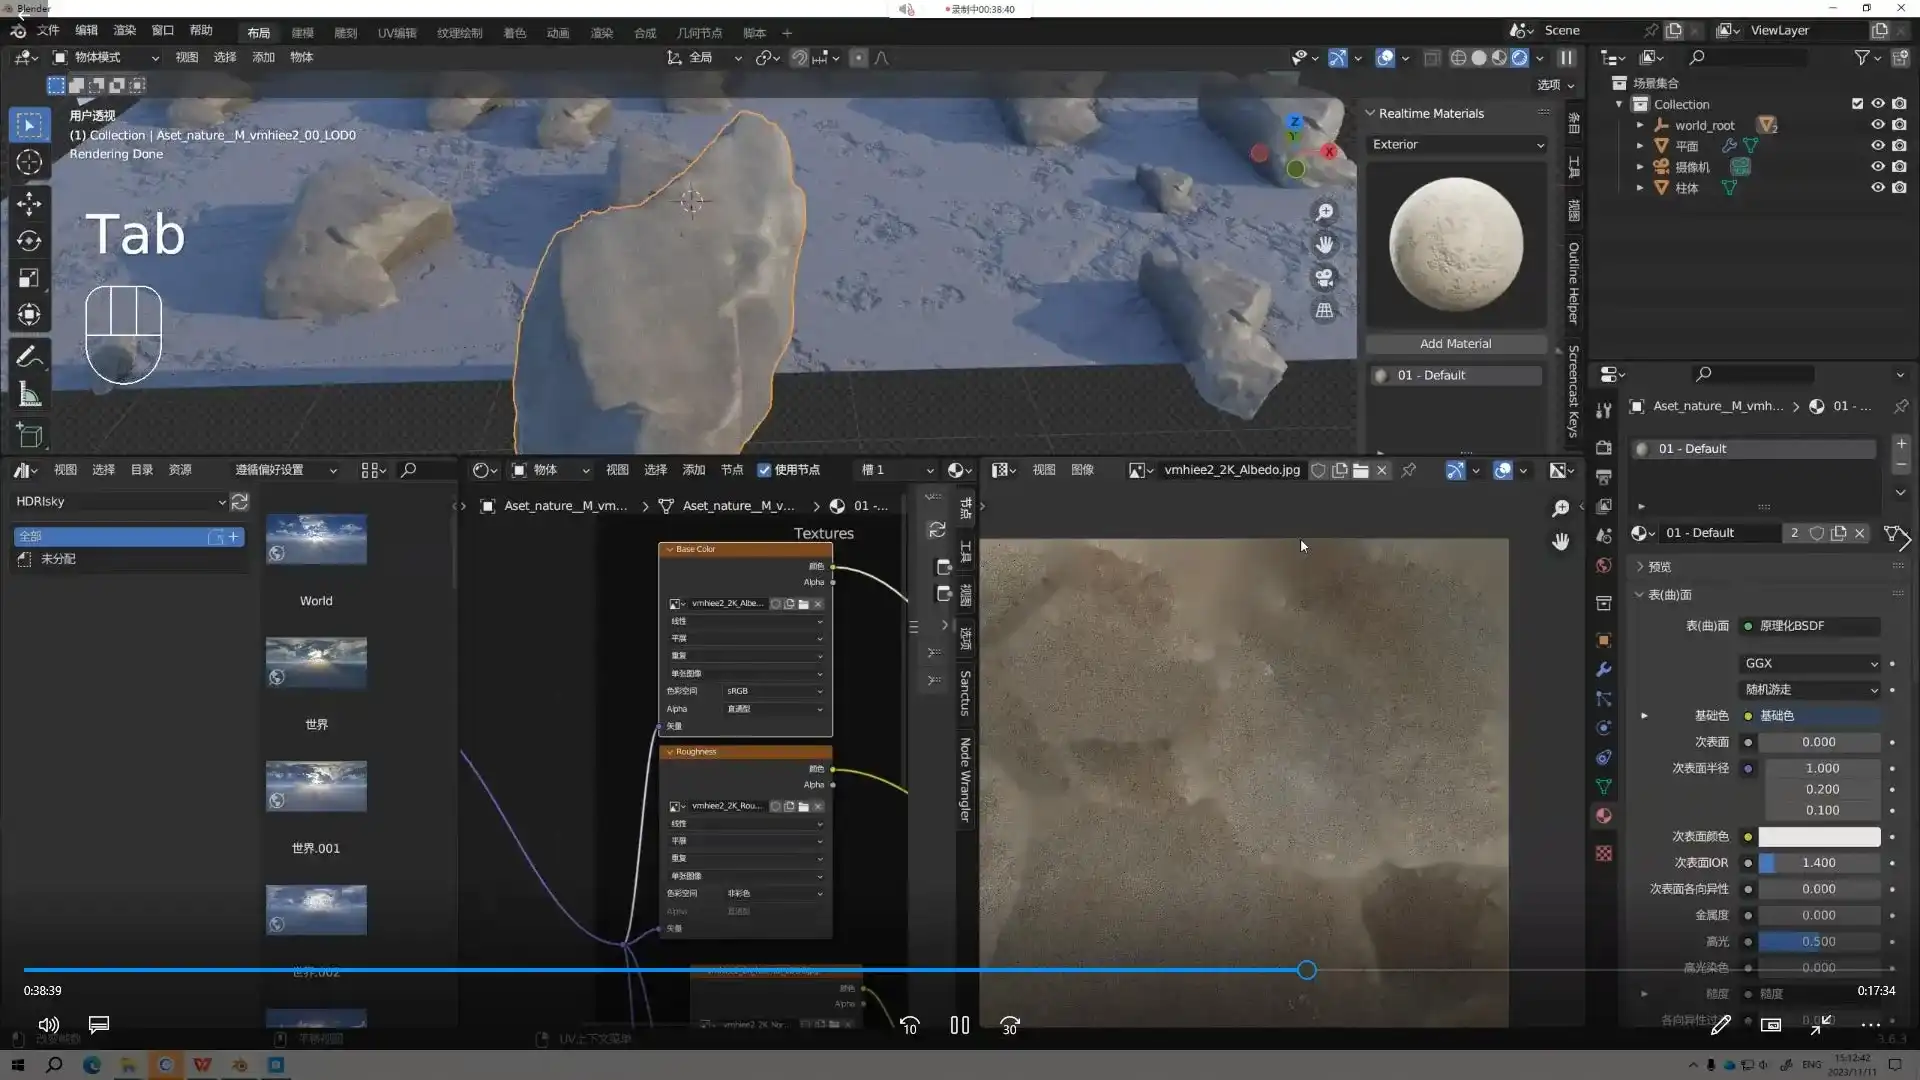Open the GGX distribution dropdown

point(1811,663)
